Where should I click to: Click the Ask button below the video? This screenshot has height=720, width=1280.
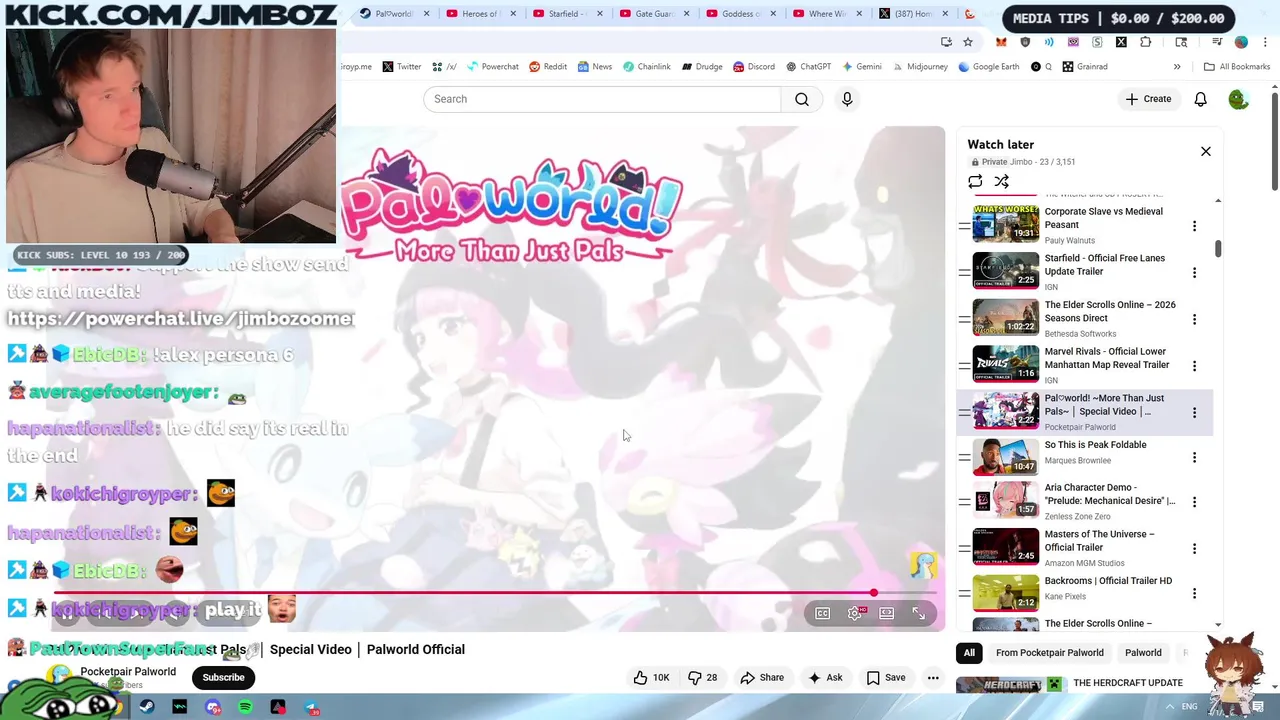coord(825,678)
